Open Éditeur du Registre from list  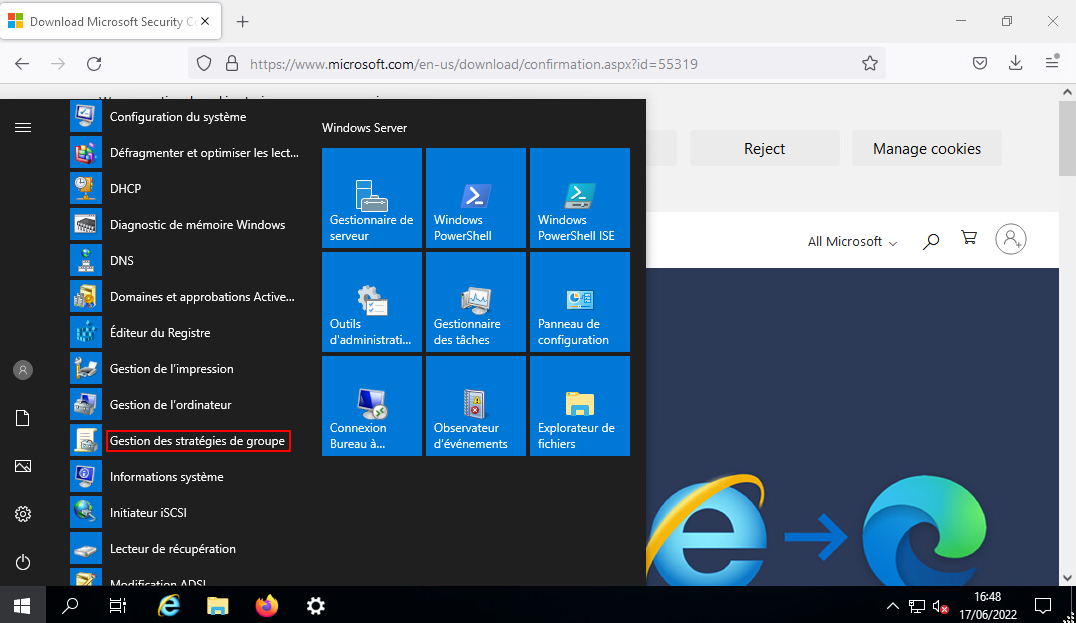(x=160, y=333)
